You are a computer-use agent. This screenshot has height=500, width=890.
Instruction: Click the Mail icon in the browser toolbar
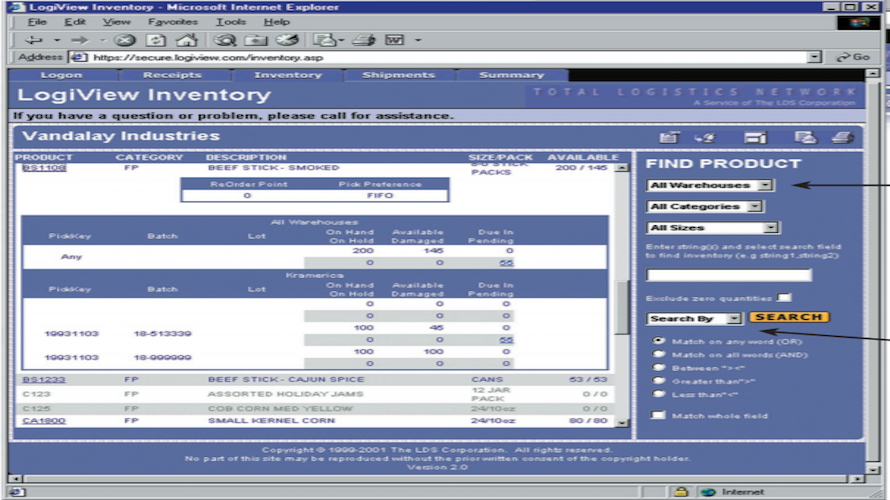pos(324,40)
